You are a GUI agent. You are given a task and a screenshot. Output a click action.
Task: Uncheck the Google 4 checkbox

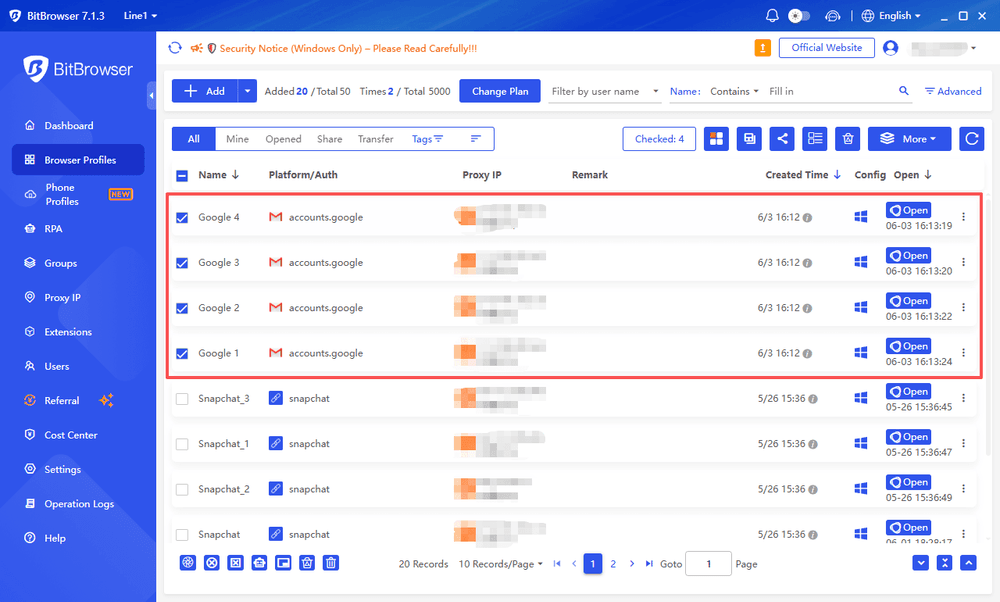tap(182, 217)
